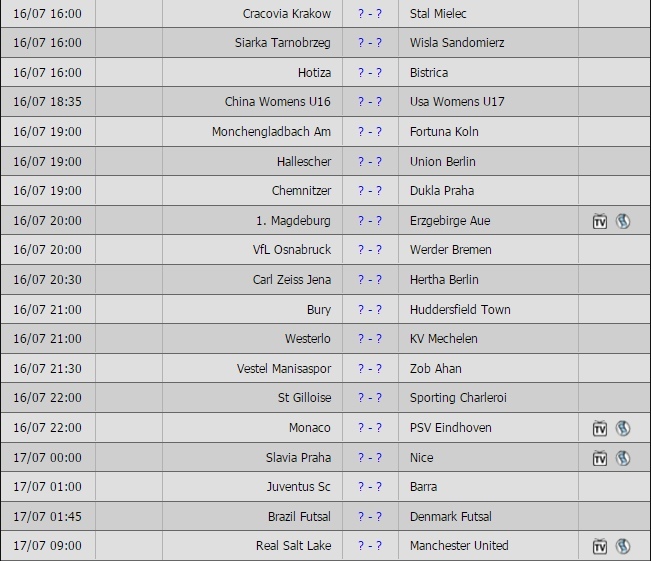
Task: Select score link for China Womens U16 match
Action: coord(370,102)
